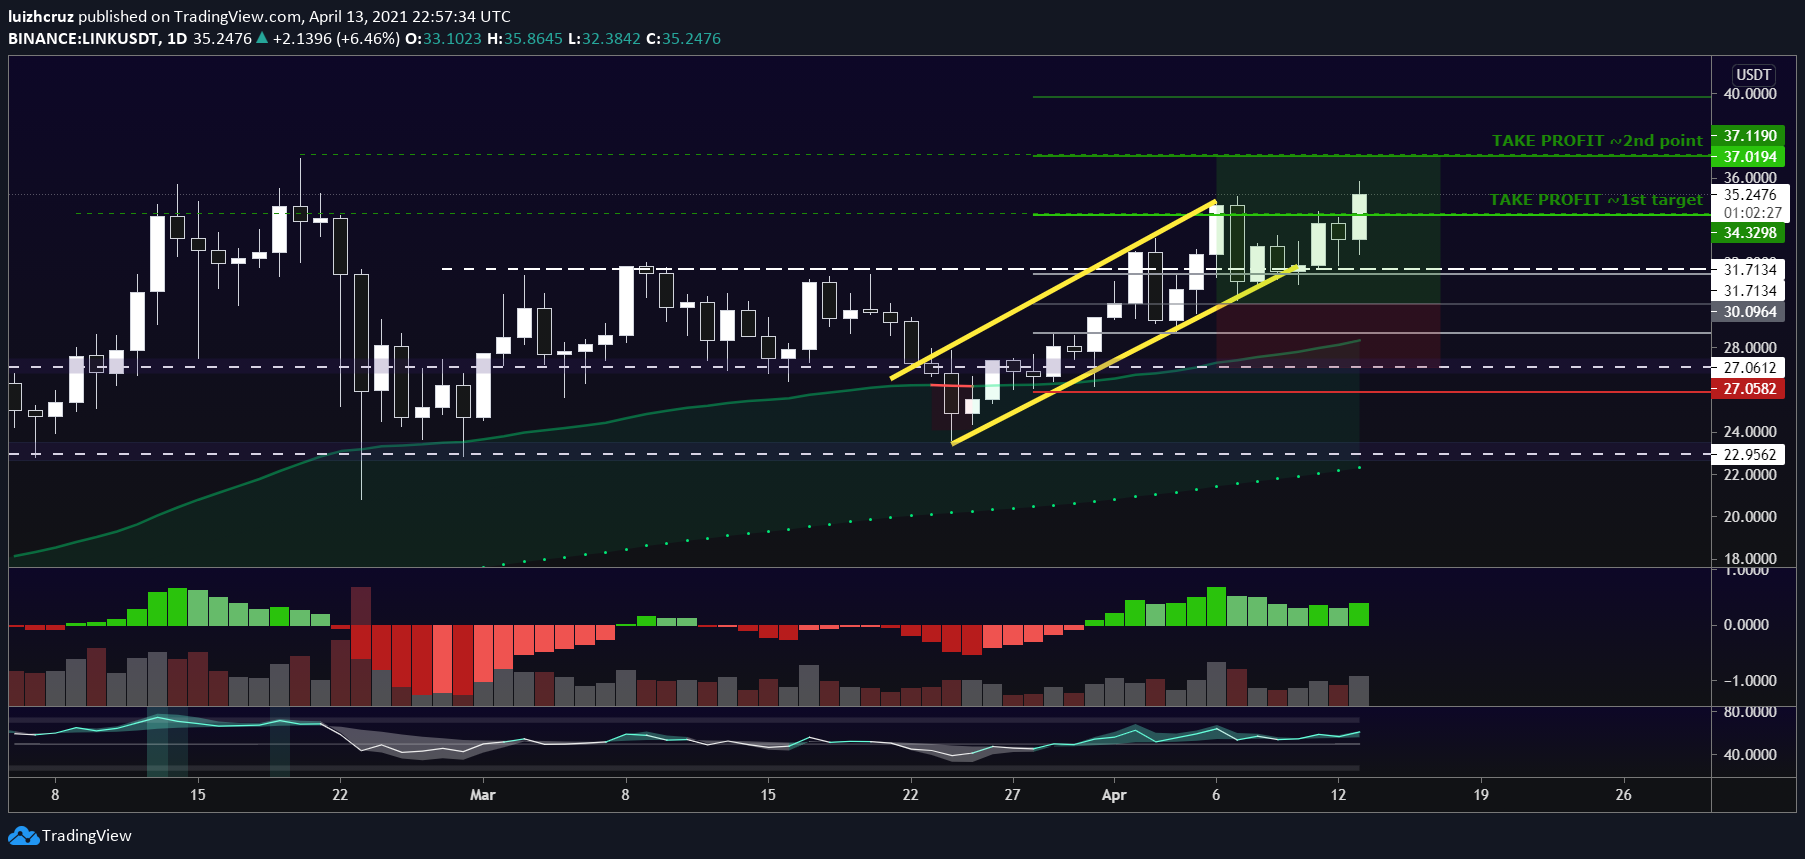This screenshot has width=1805, height=859.
Task: Select the 30.0964 gray price label
Action: pos(1749,312)
